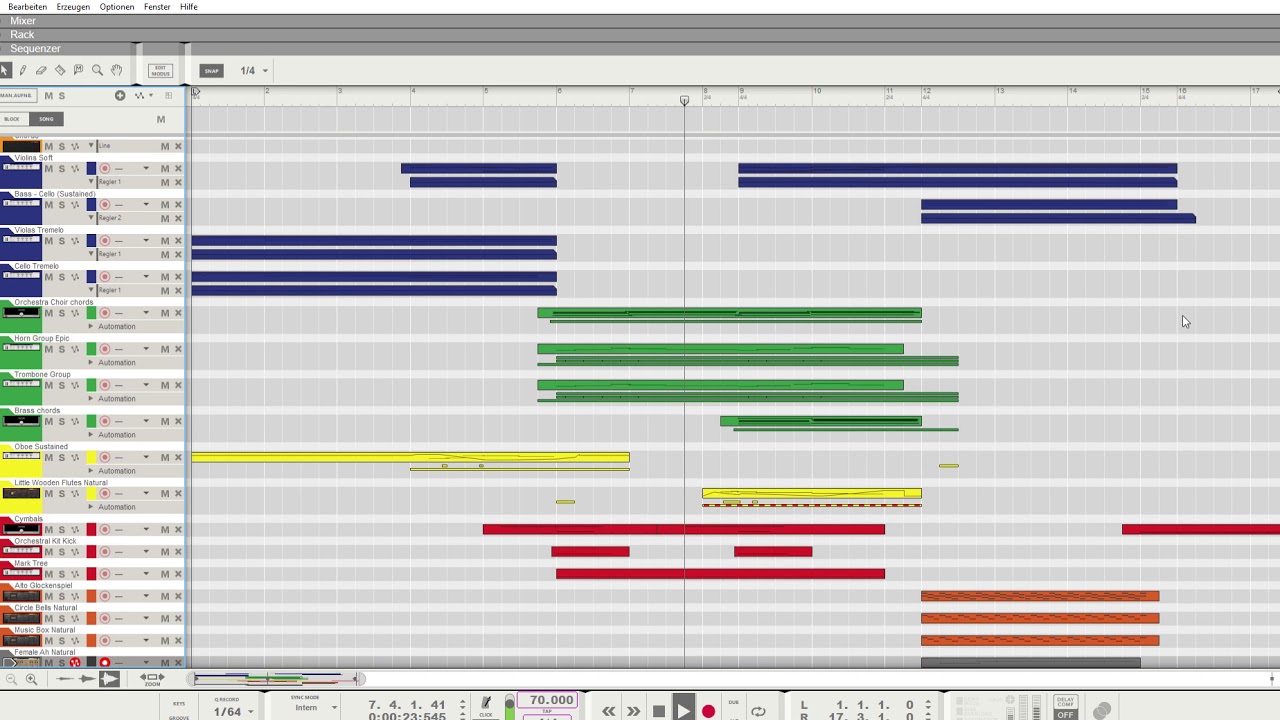Viewport: 1280px width, 720px height.
Task: Click the horizontal song navigator scrollbar
Action: [x=277, y=679]
